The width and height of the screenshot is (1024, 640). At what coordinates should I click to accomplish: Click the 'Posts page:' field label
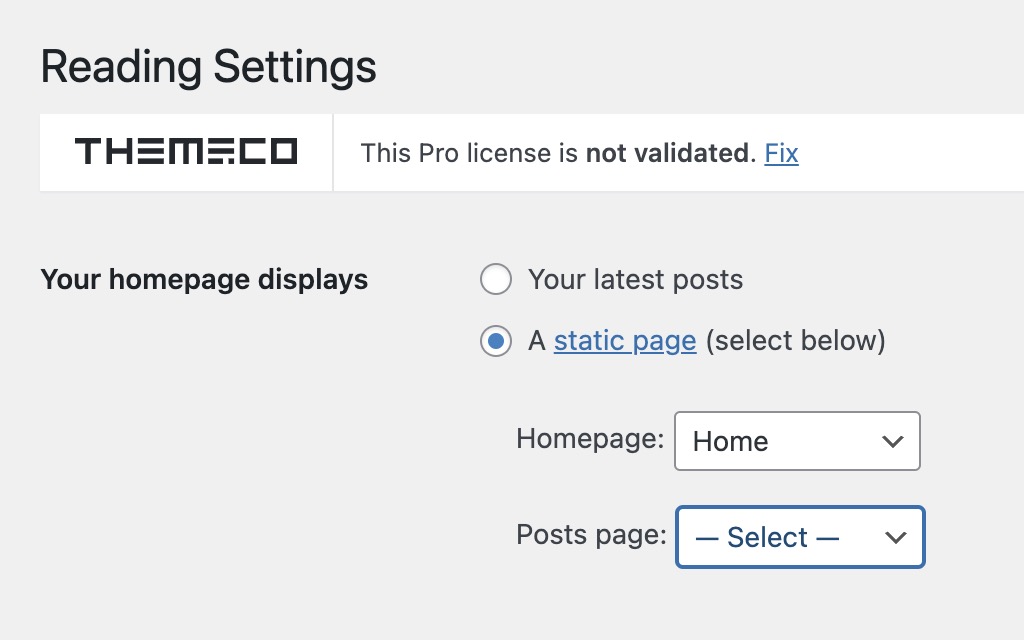(591, 535)
